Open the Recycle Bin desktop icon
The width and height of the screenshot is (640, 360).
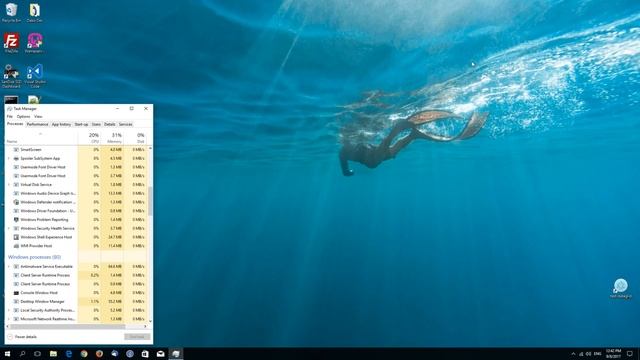point(11,12)
